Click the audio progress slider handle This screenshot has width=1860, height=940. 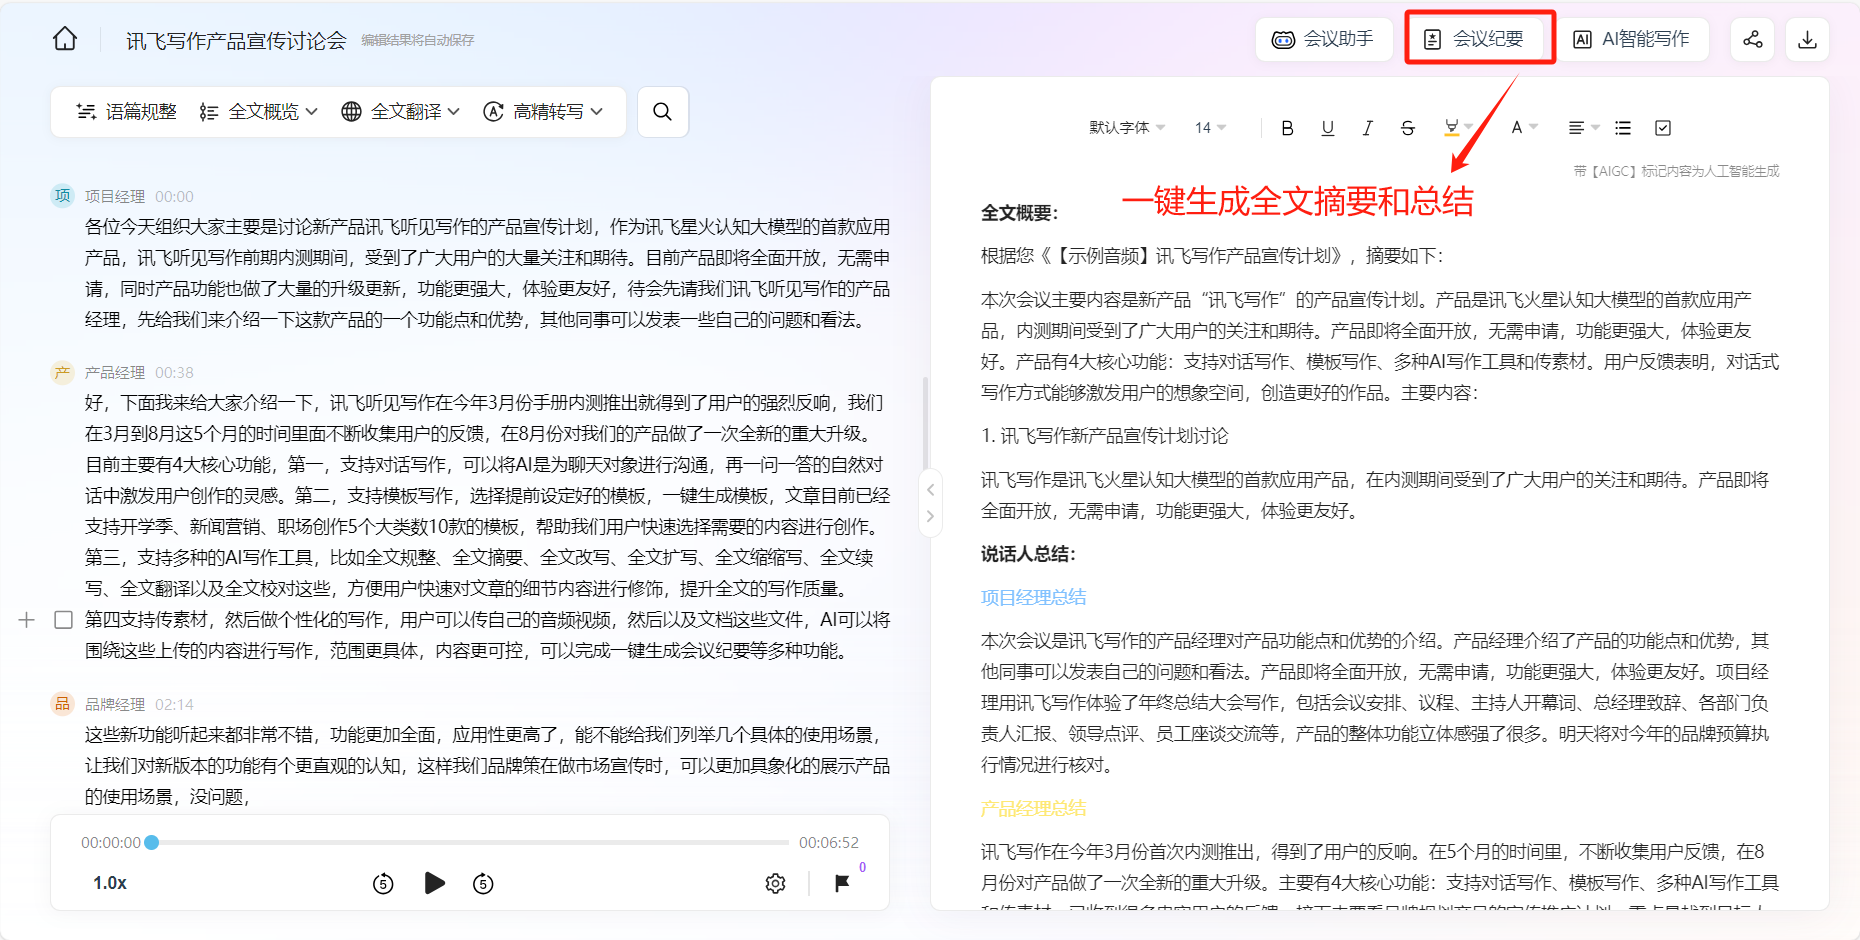tap(152, 843)
